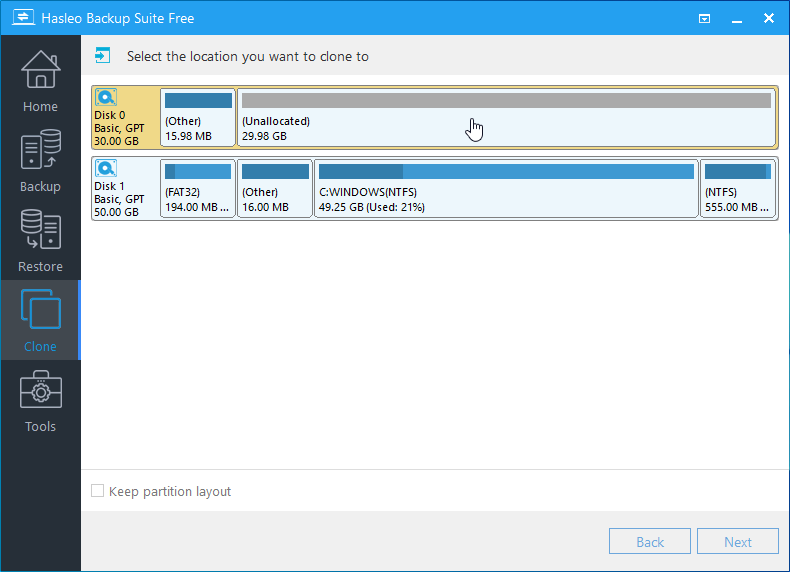Click the '29.98 GB' unallocated size text

tap(265, 136)
